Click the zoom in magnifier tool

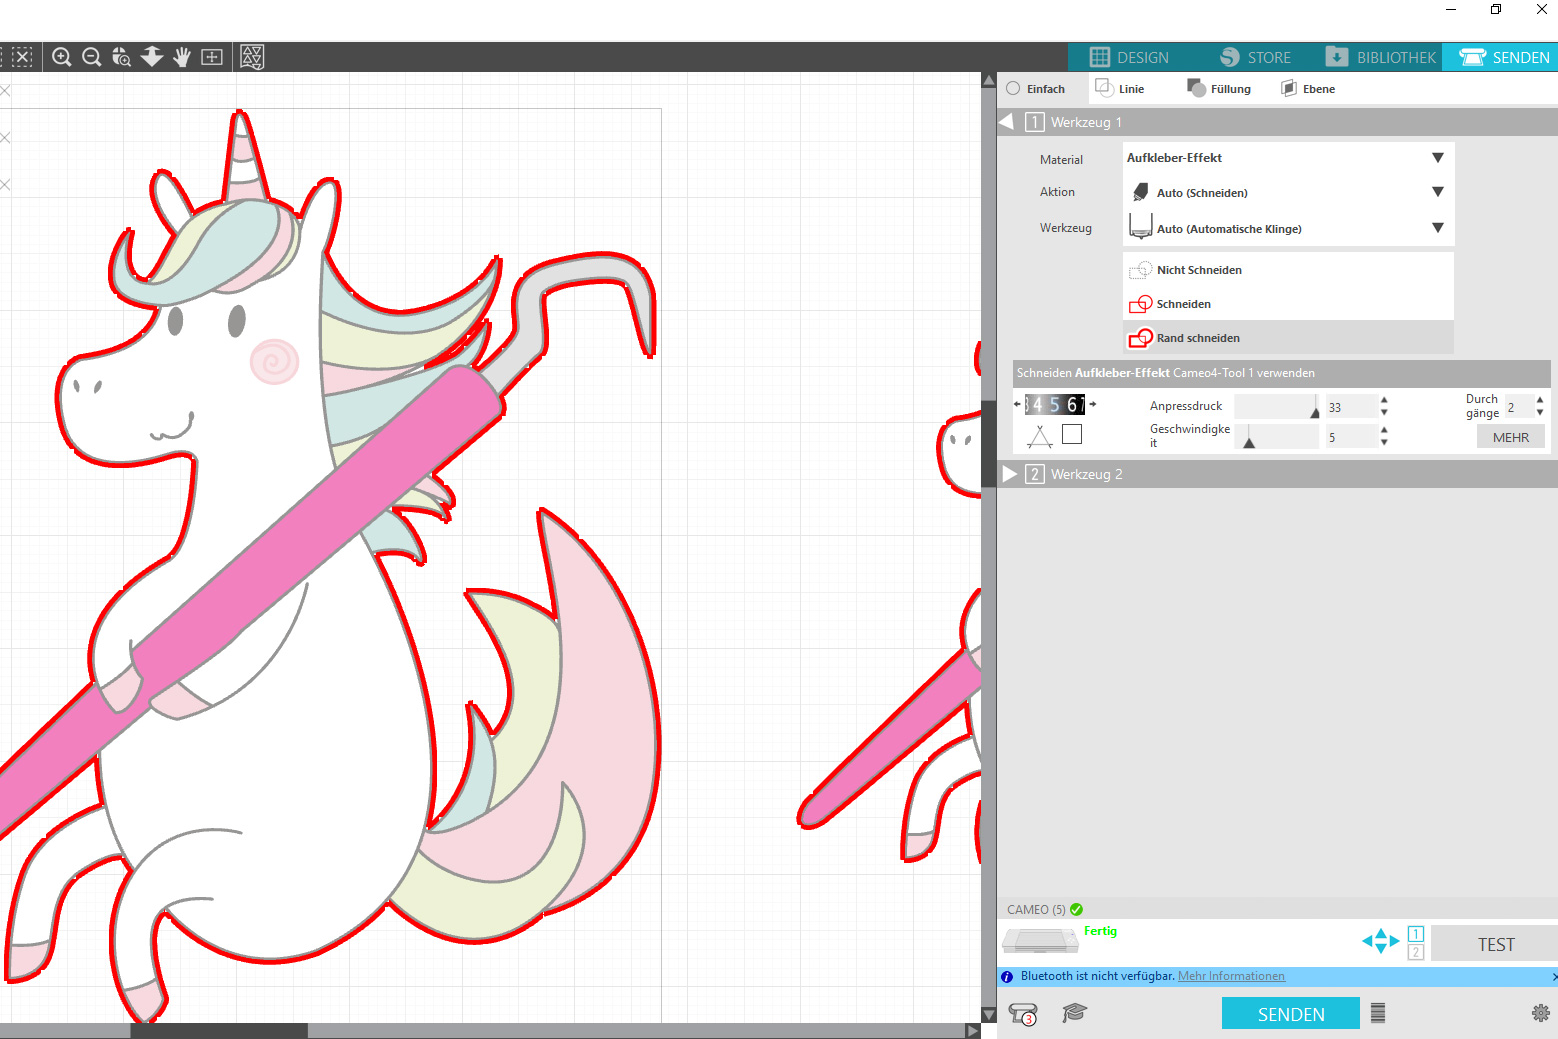(x=61, y=57)
